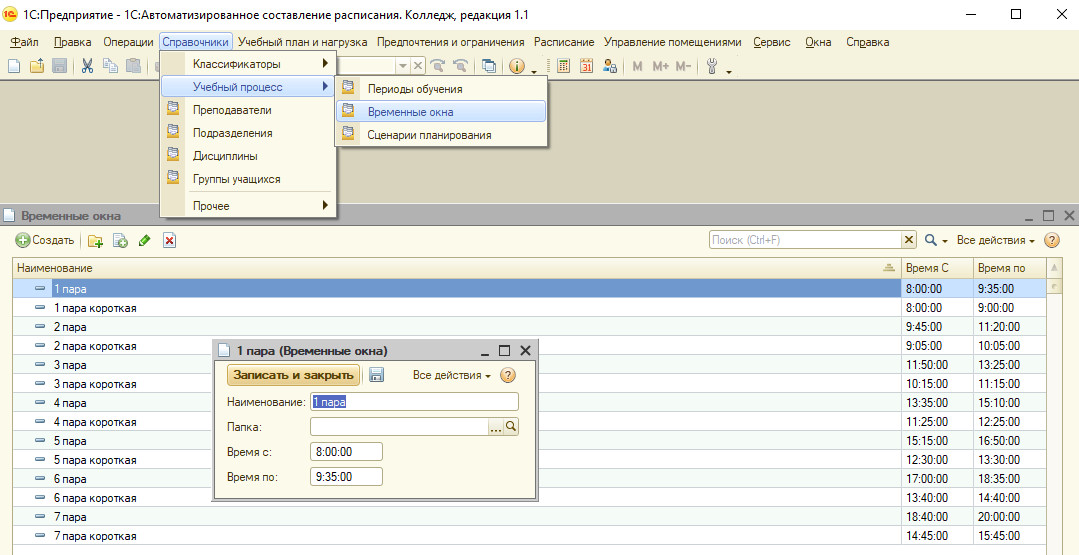Click the vertical scrollbar up arrow in list
Screen dimensions: 1079x555
(x=1053, y=268)
